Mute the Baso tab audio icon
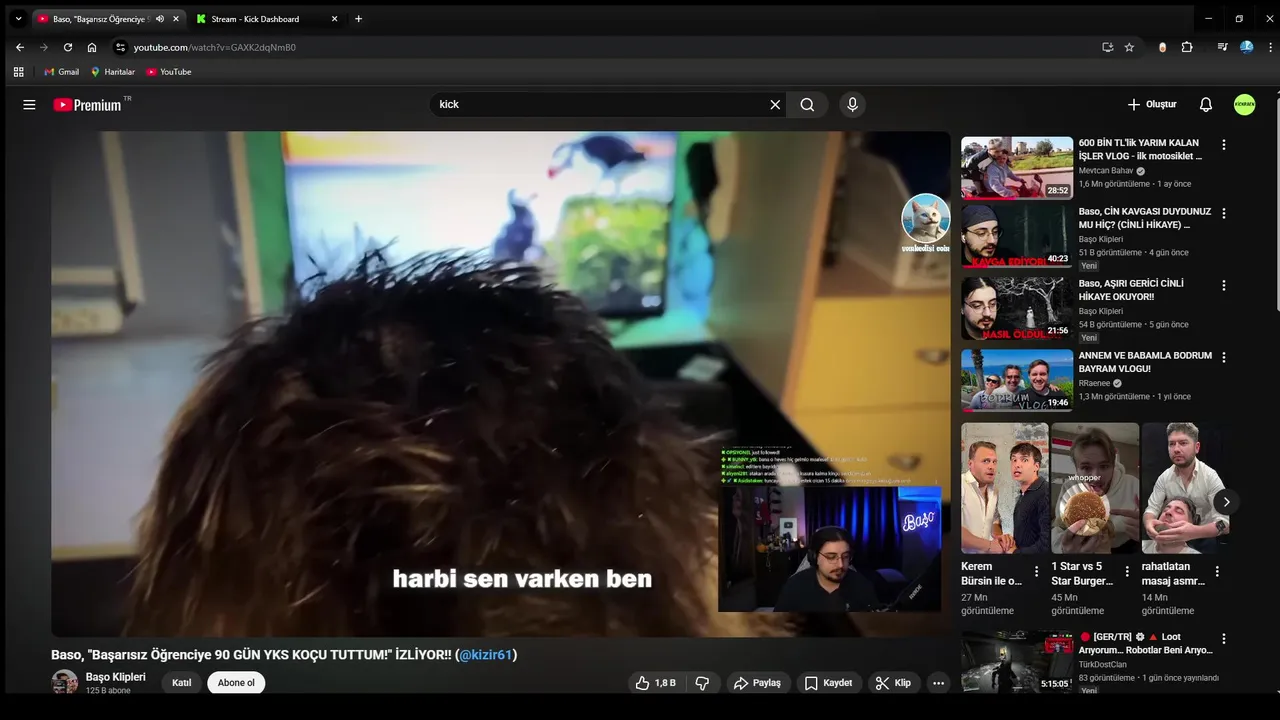Viewport: 1280px width, 720px height. (160, 19)
